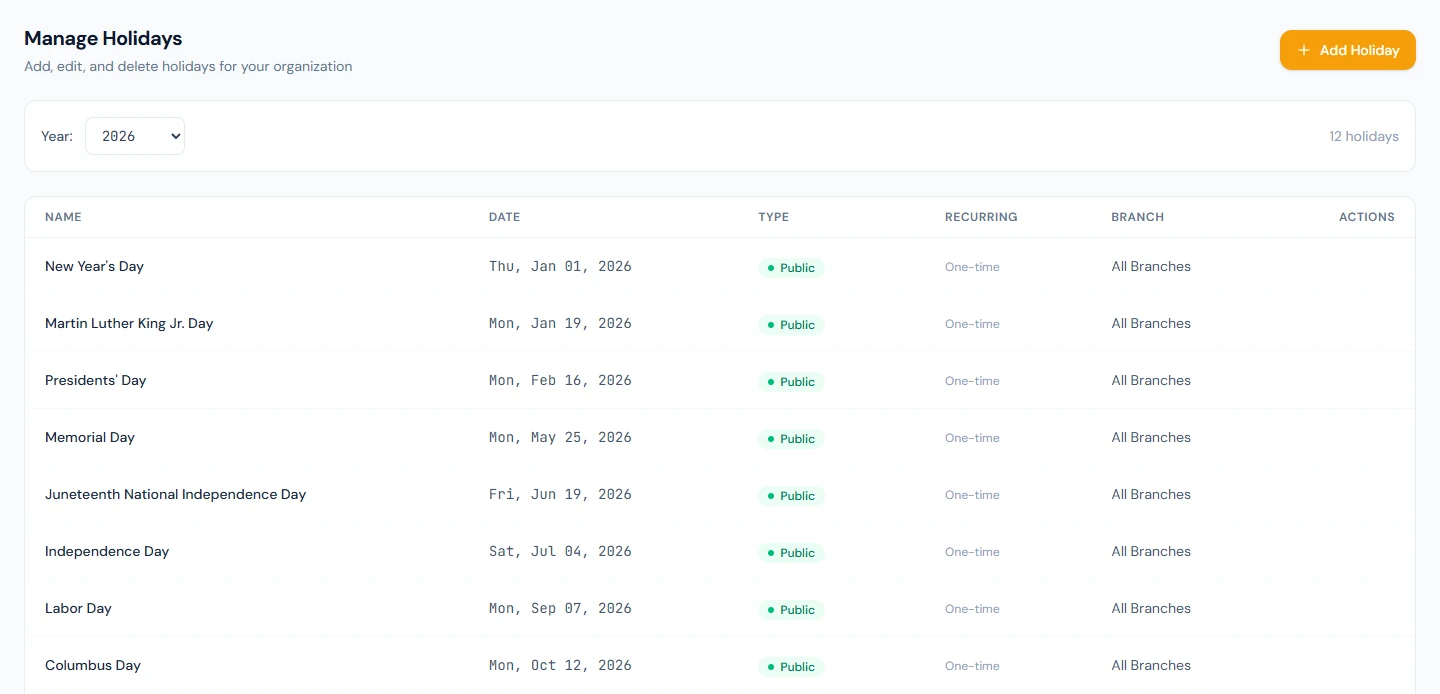Viewport: 1440px width, 694px height.
Task: Select the Labor Day holiday name
Action: [78, 608]
